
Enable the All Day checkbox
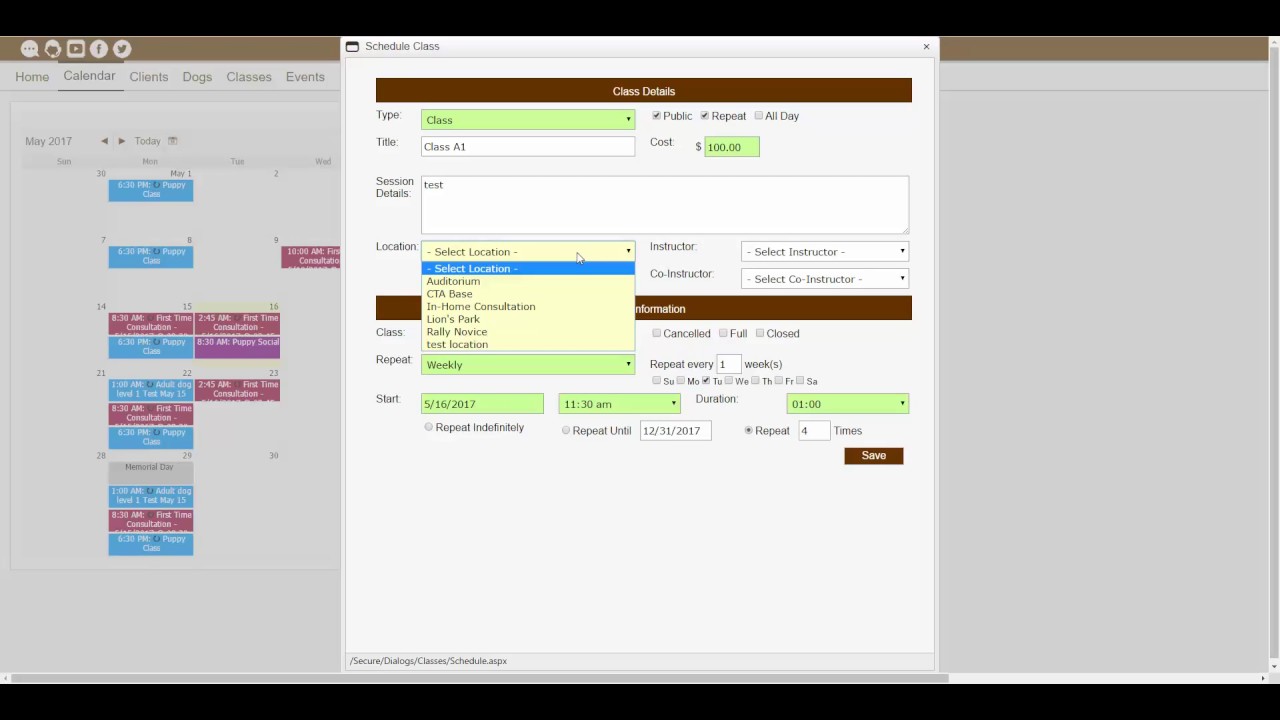(x=758, y=116)
